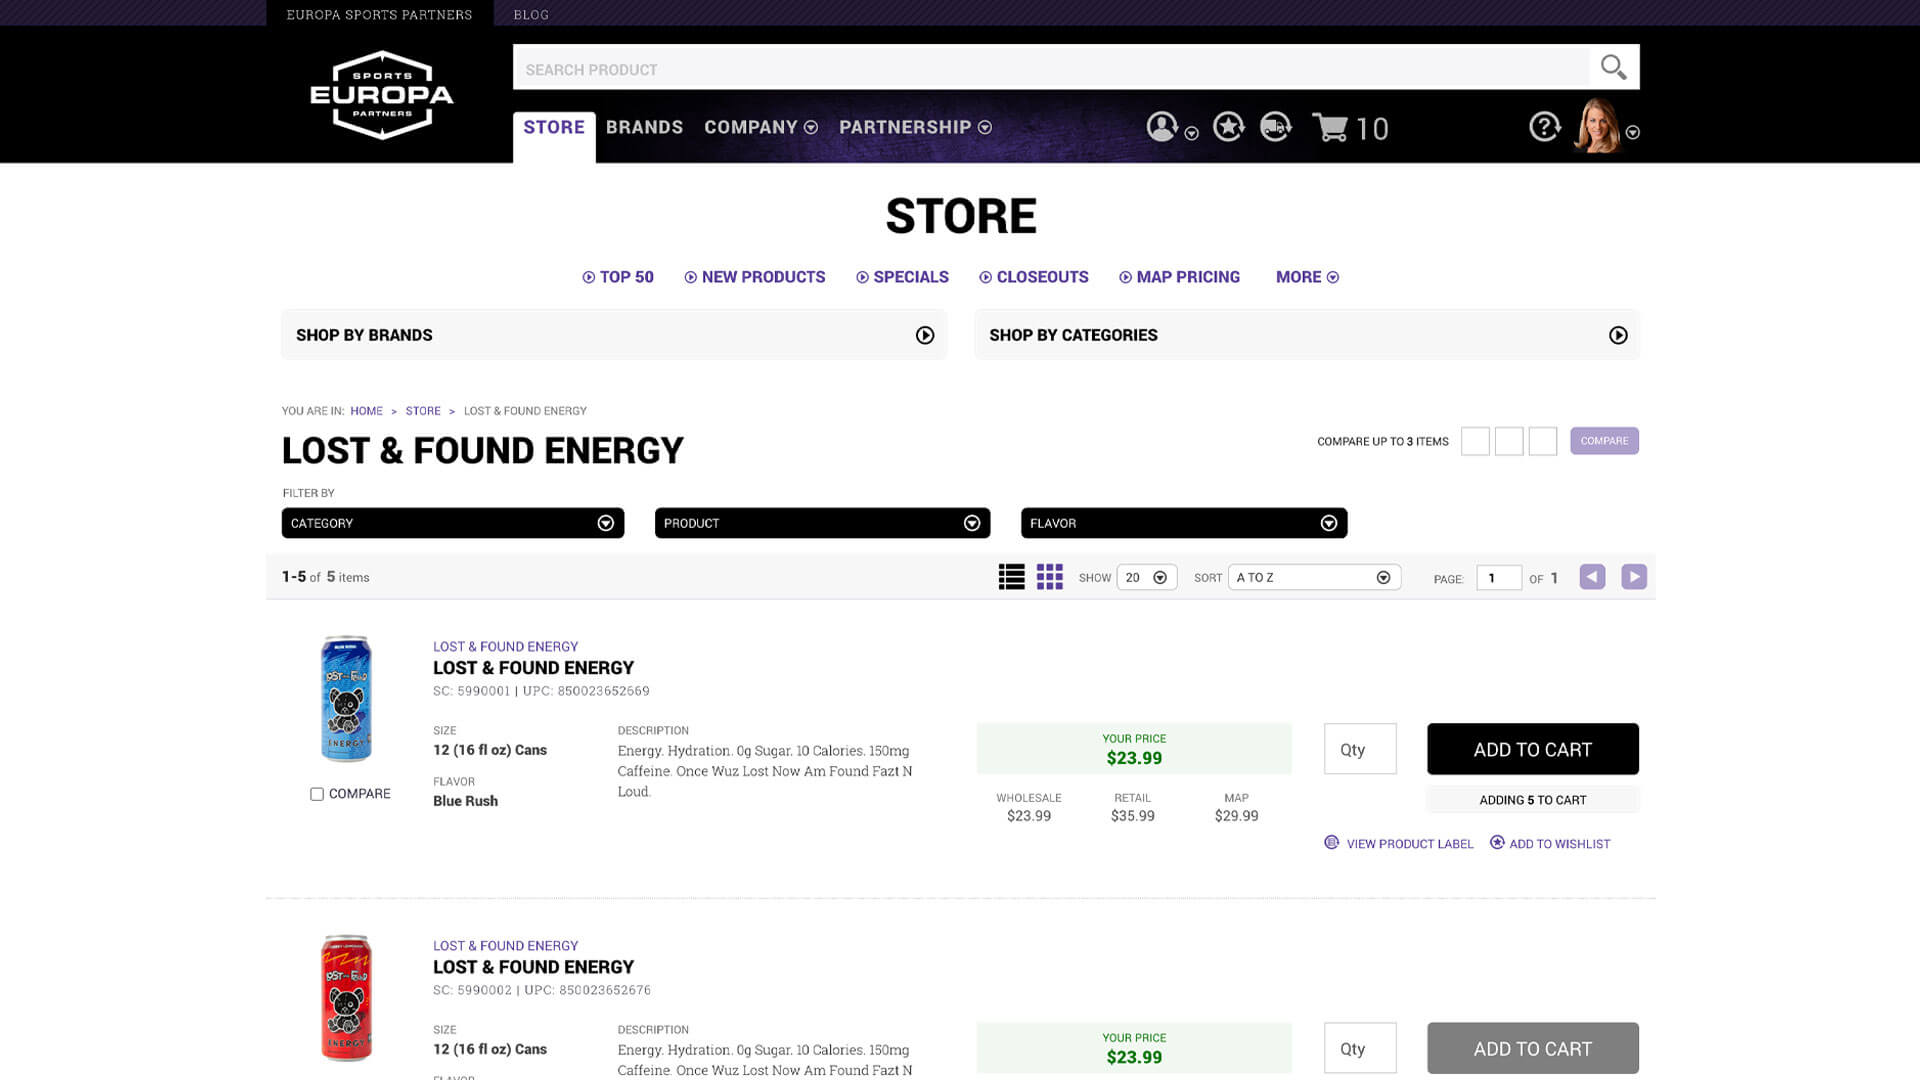
Task: Open the Brands menu item
Action: click(644, 127)
